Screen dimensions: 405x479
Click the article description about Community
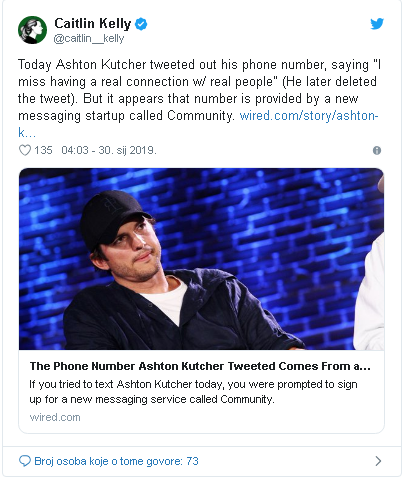point(193,392)
